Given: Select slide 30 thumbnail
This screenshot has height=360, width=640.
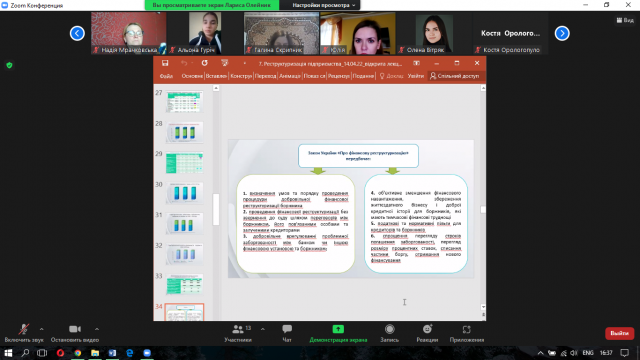Looking at the screenshot, I should coord(184,193).
